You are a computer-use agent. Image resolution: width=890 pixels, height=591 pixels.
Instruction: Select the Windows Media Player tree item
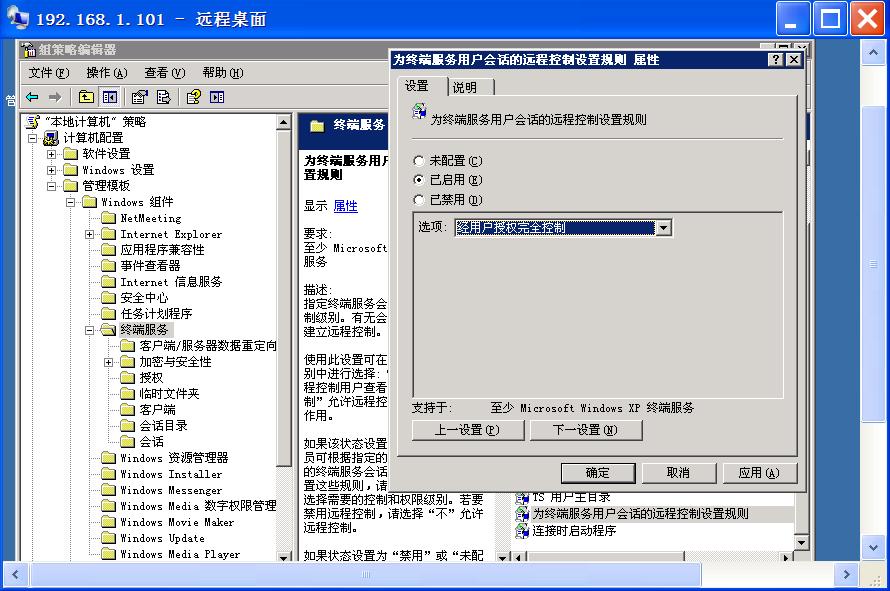tap(180, 554)
